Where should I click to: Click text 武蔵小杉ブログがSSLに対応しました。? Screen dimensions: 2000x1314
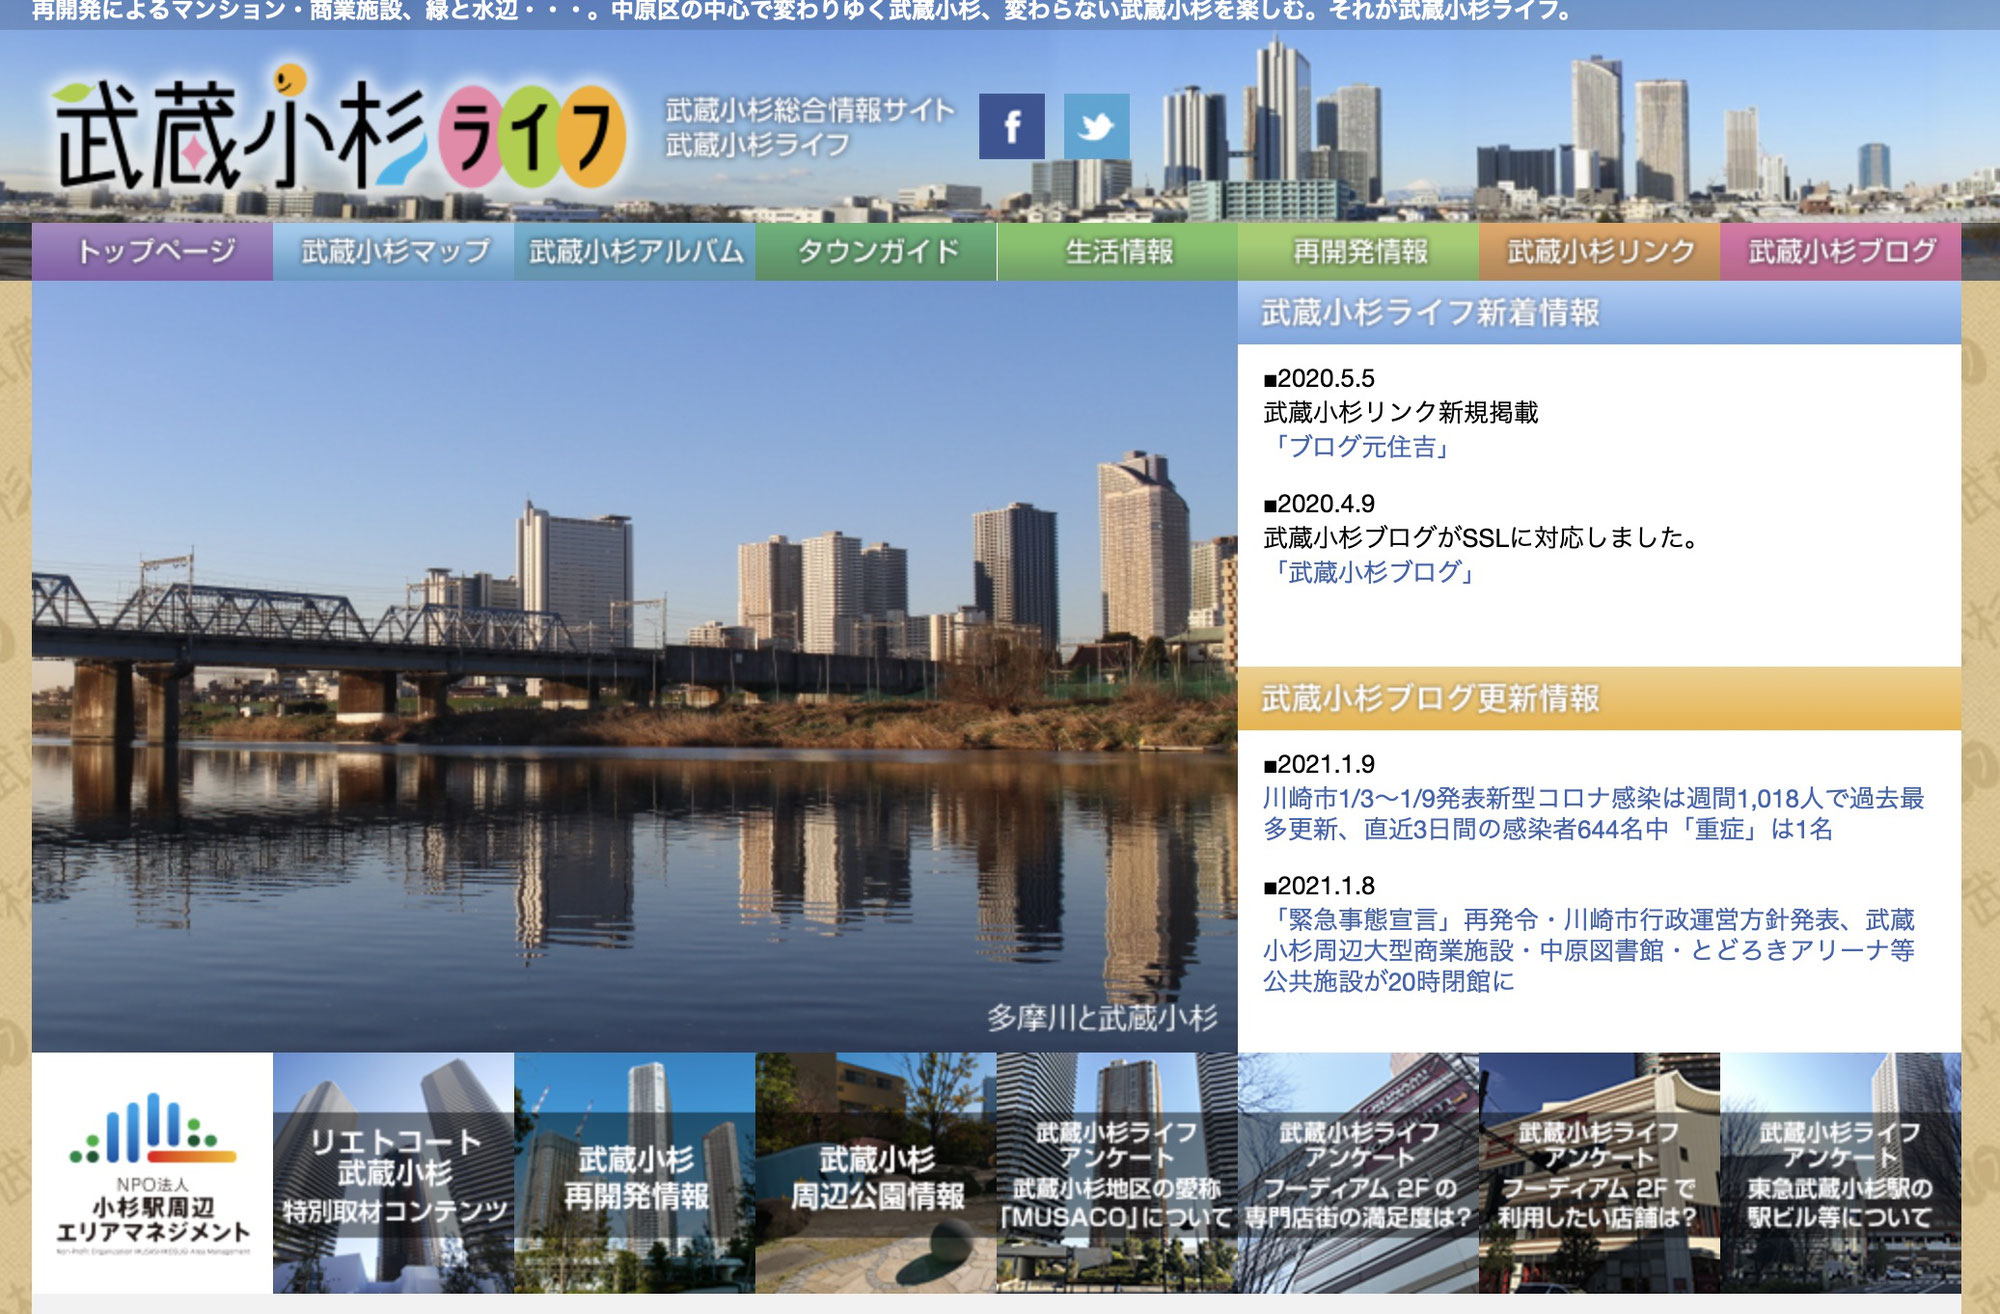(x=1484, y=538)
